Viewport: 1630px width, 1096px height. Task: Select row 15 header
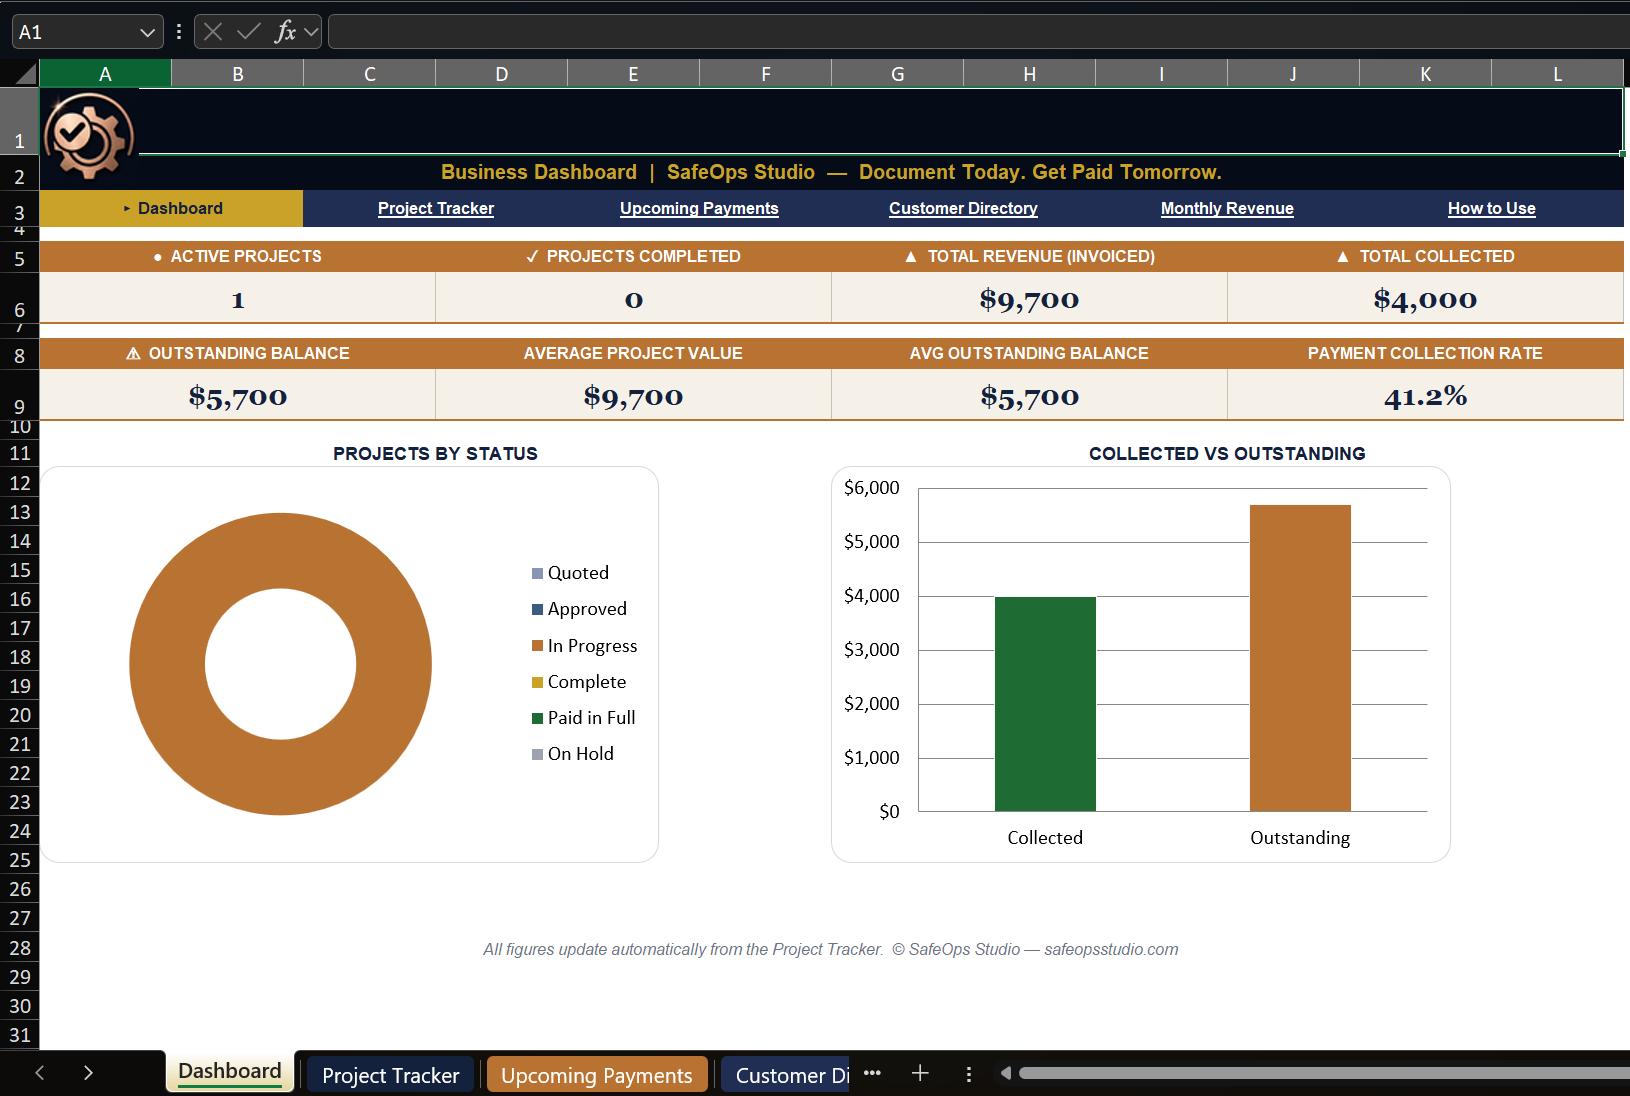click(x=20, y=570)
